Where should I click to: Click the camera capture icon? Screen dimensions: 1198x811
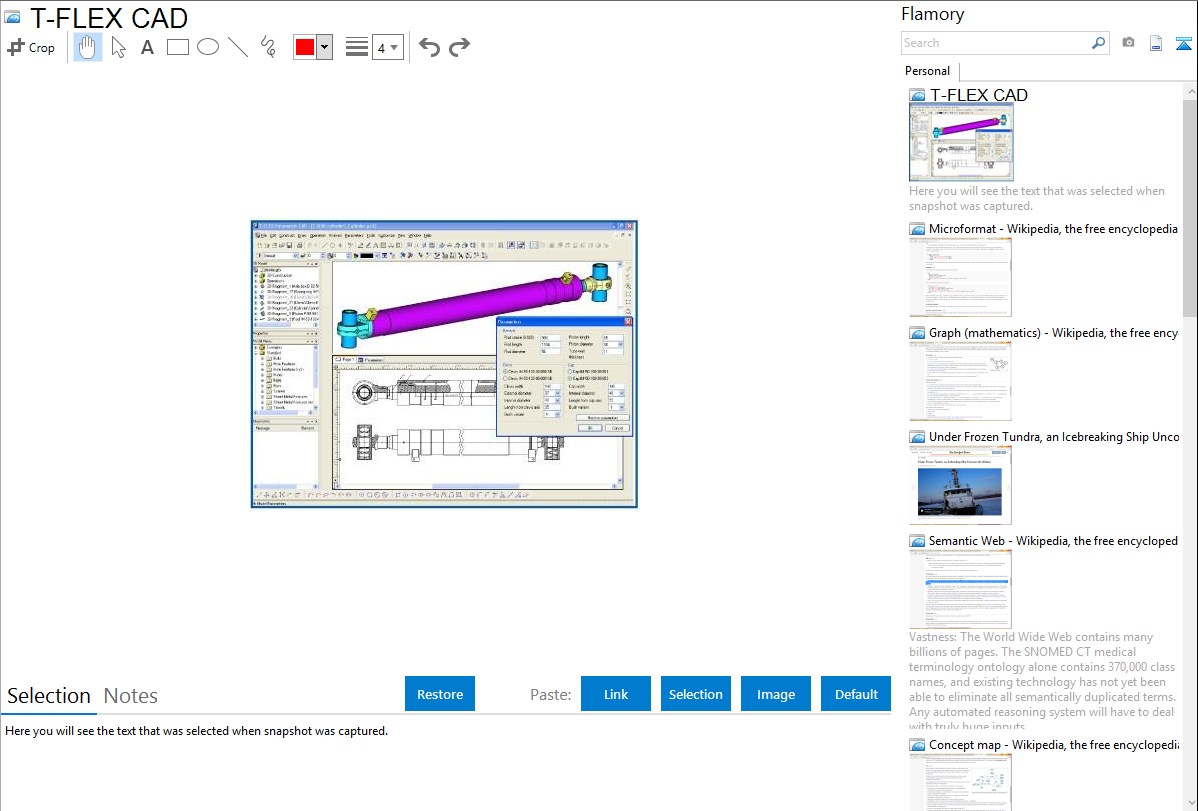[x=1128, y=43]
